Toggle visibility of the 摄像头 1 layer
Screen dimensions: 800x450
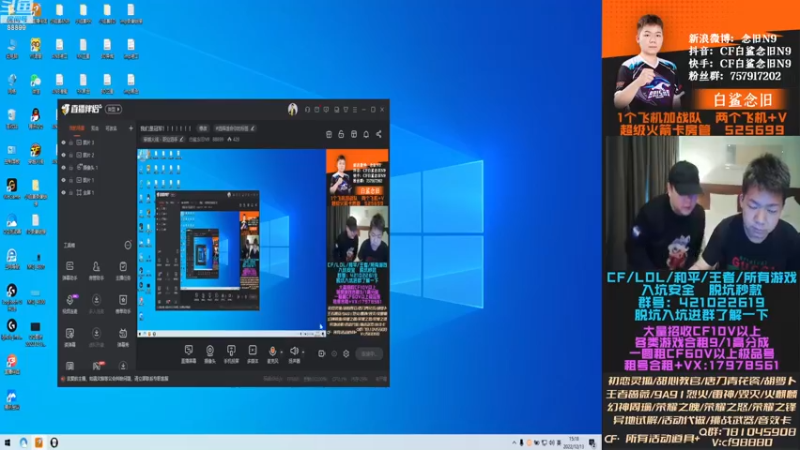coord(63,167)
